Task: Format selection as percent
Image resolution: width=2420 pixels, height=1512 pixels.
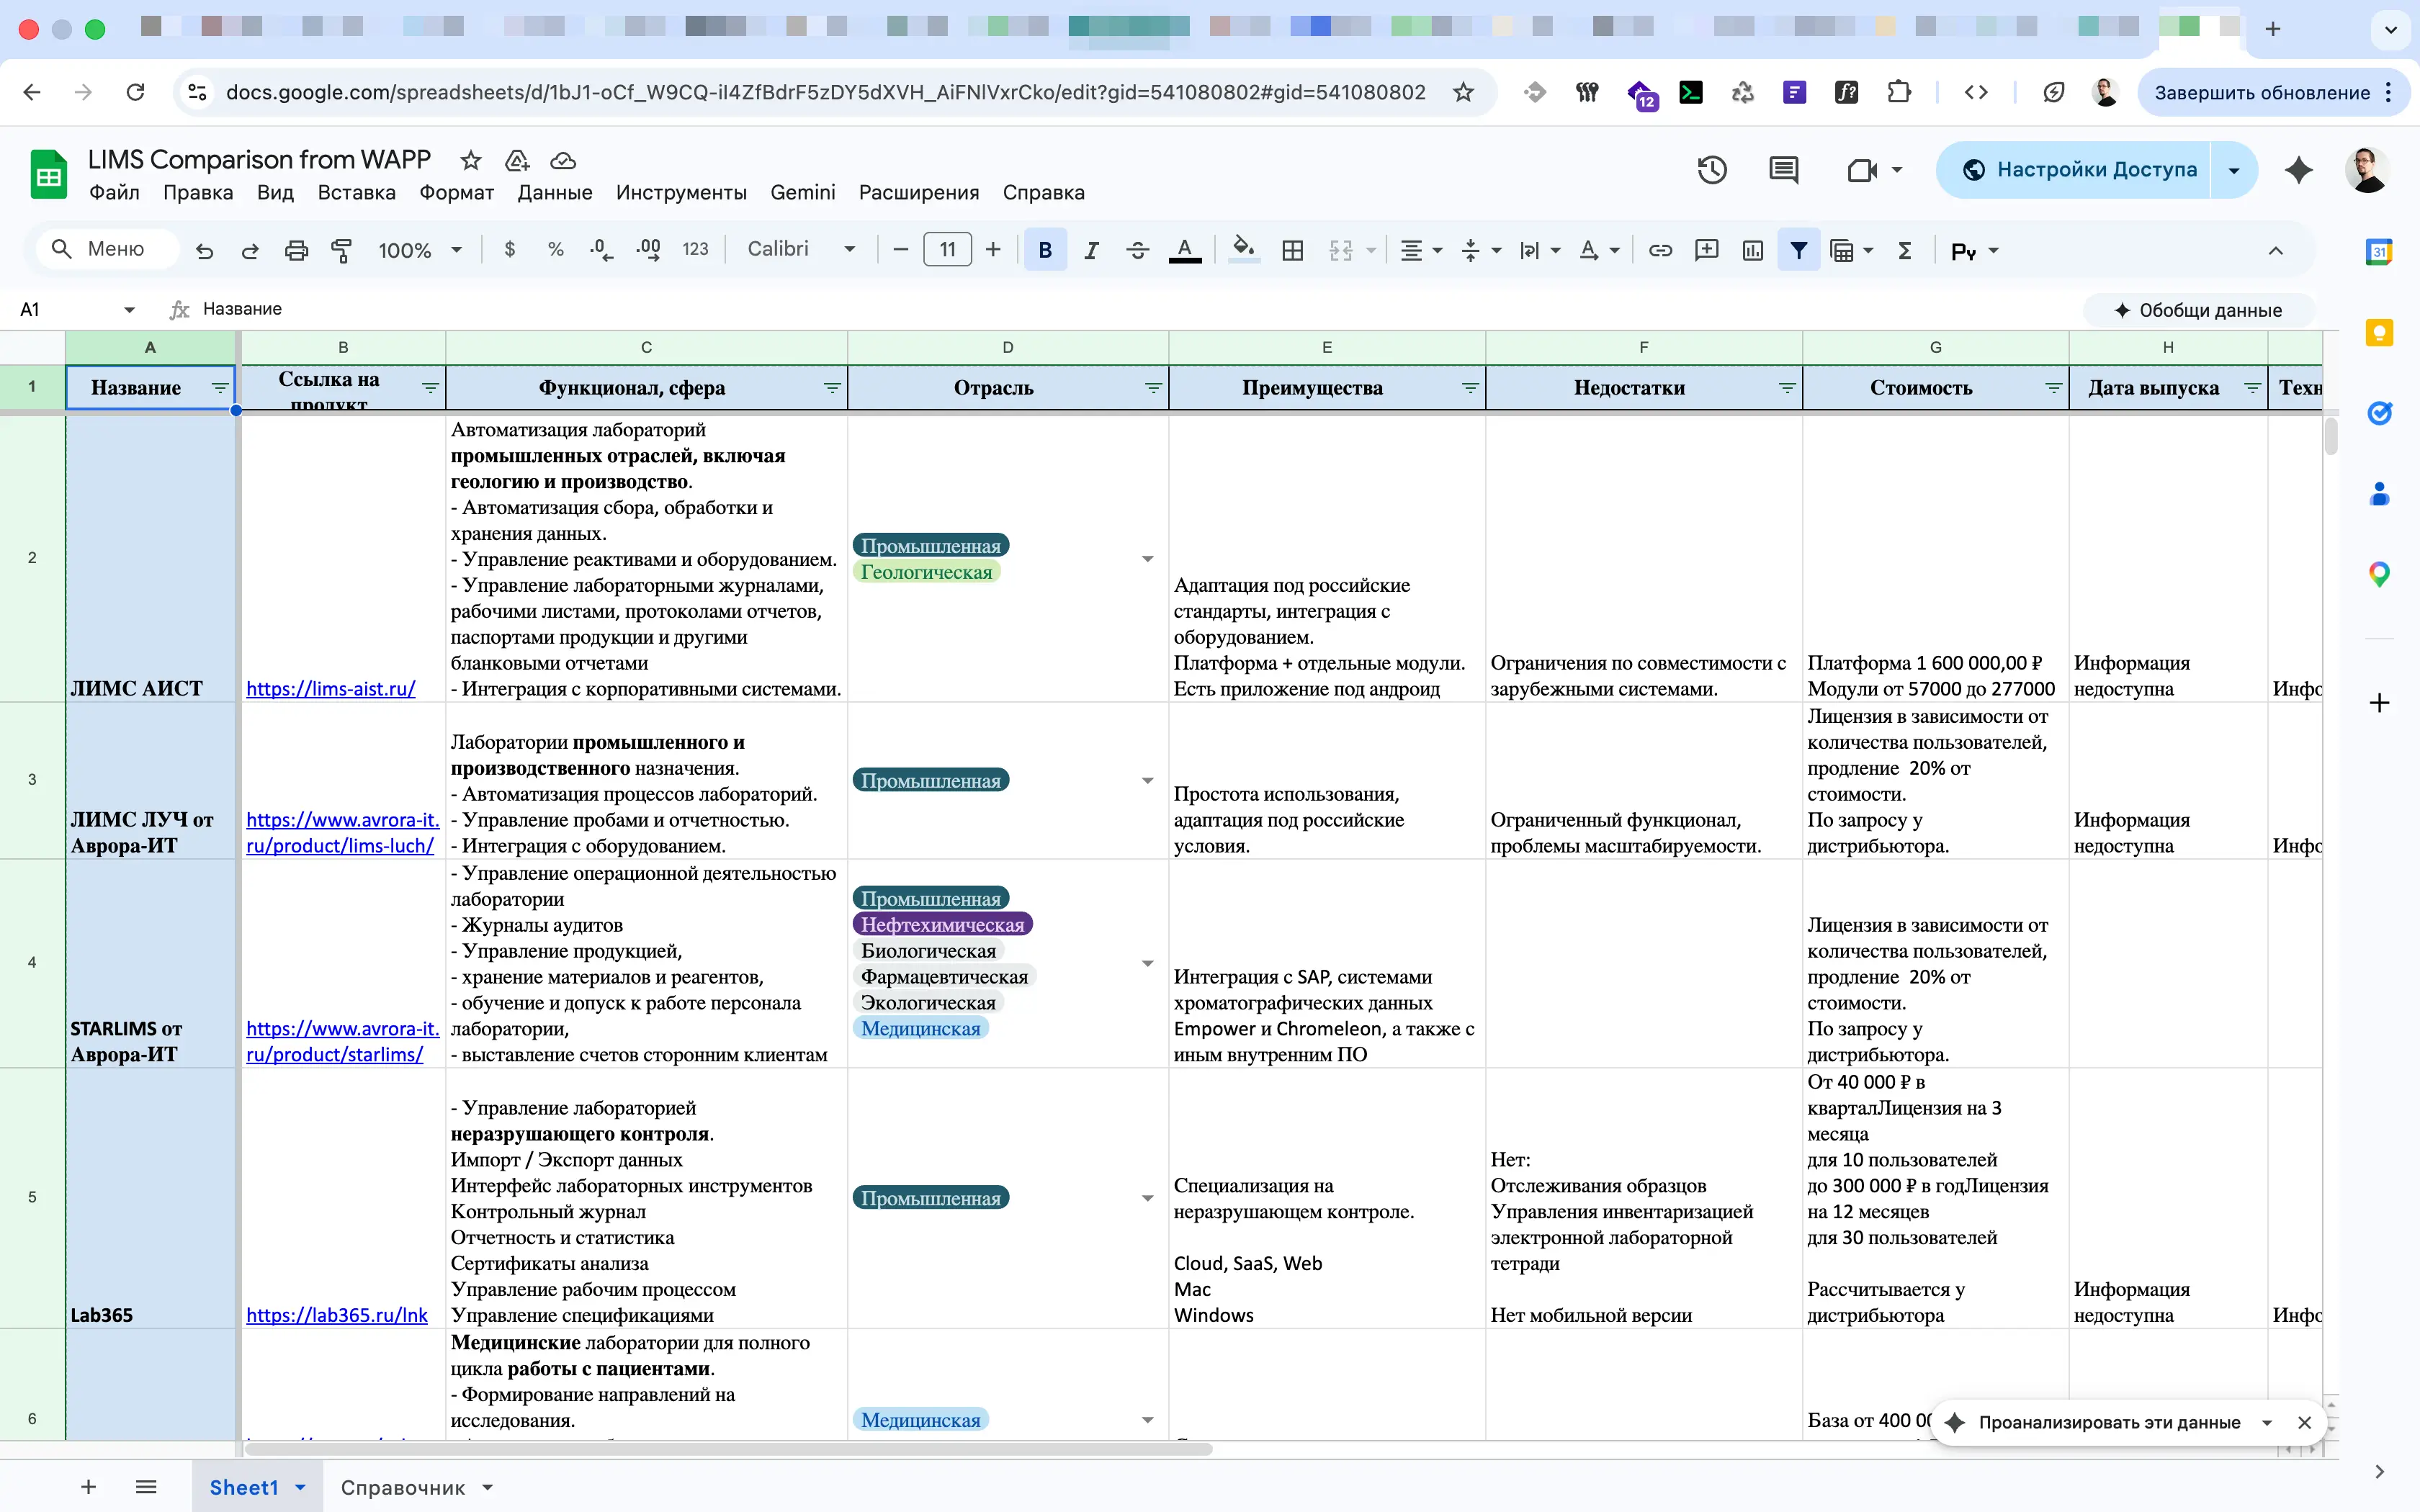Action: [x=555, y=250]
